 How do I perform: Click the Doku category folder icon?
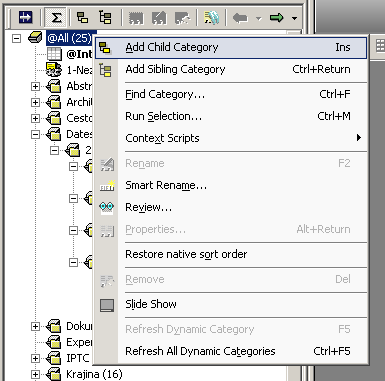pos(54,326)
